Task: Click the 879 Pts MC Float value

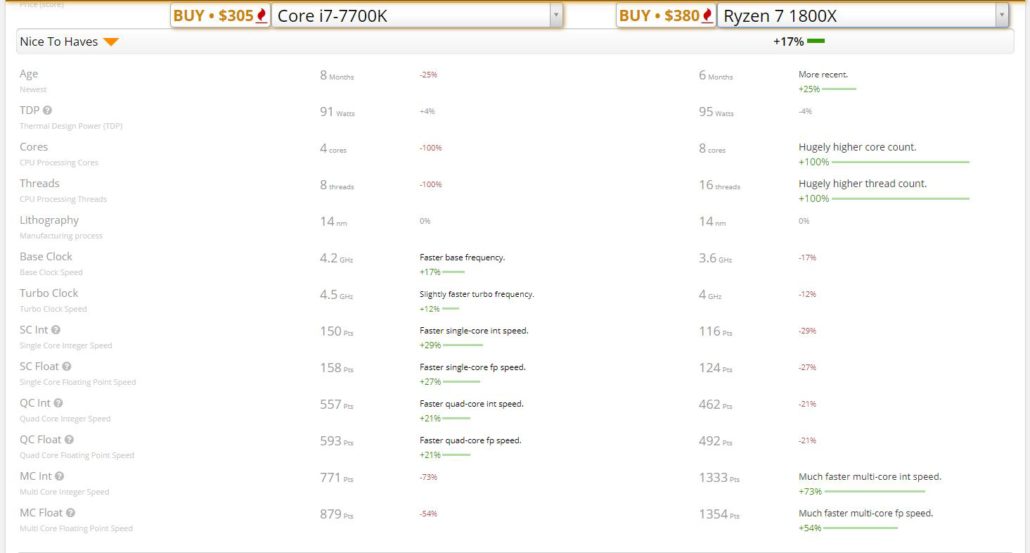Action: [x=336, y=514]
